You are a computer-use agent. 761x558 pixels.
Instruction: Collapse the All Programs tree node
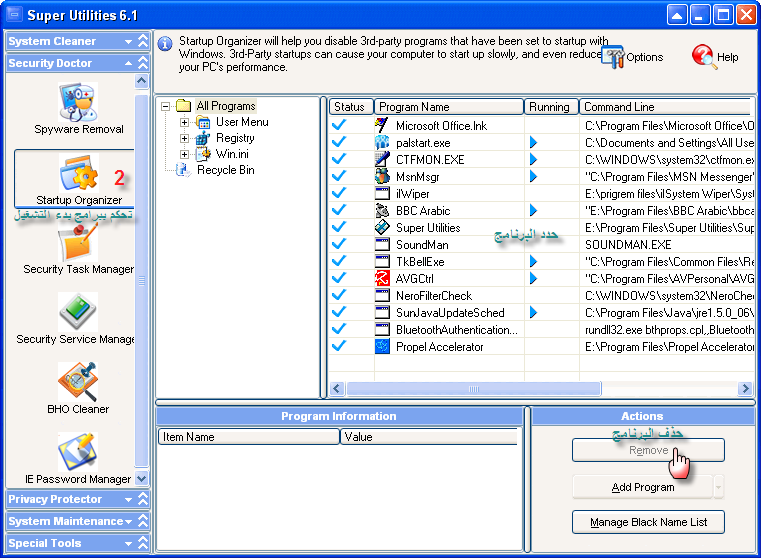(x=165, y=106)
